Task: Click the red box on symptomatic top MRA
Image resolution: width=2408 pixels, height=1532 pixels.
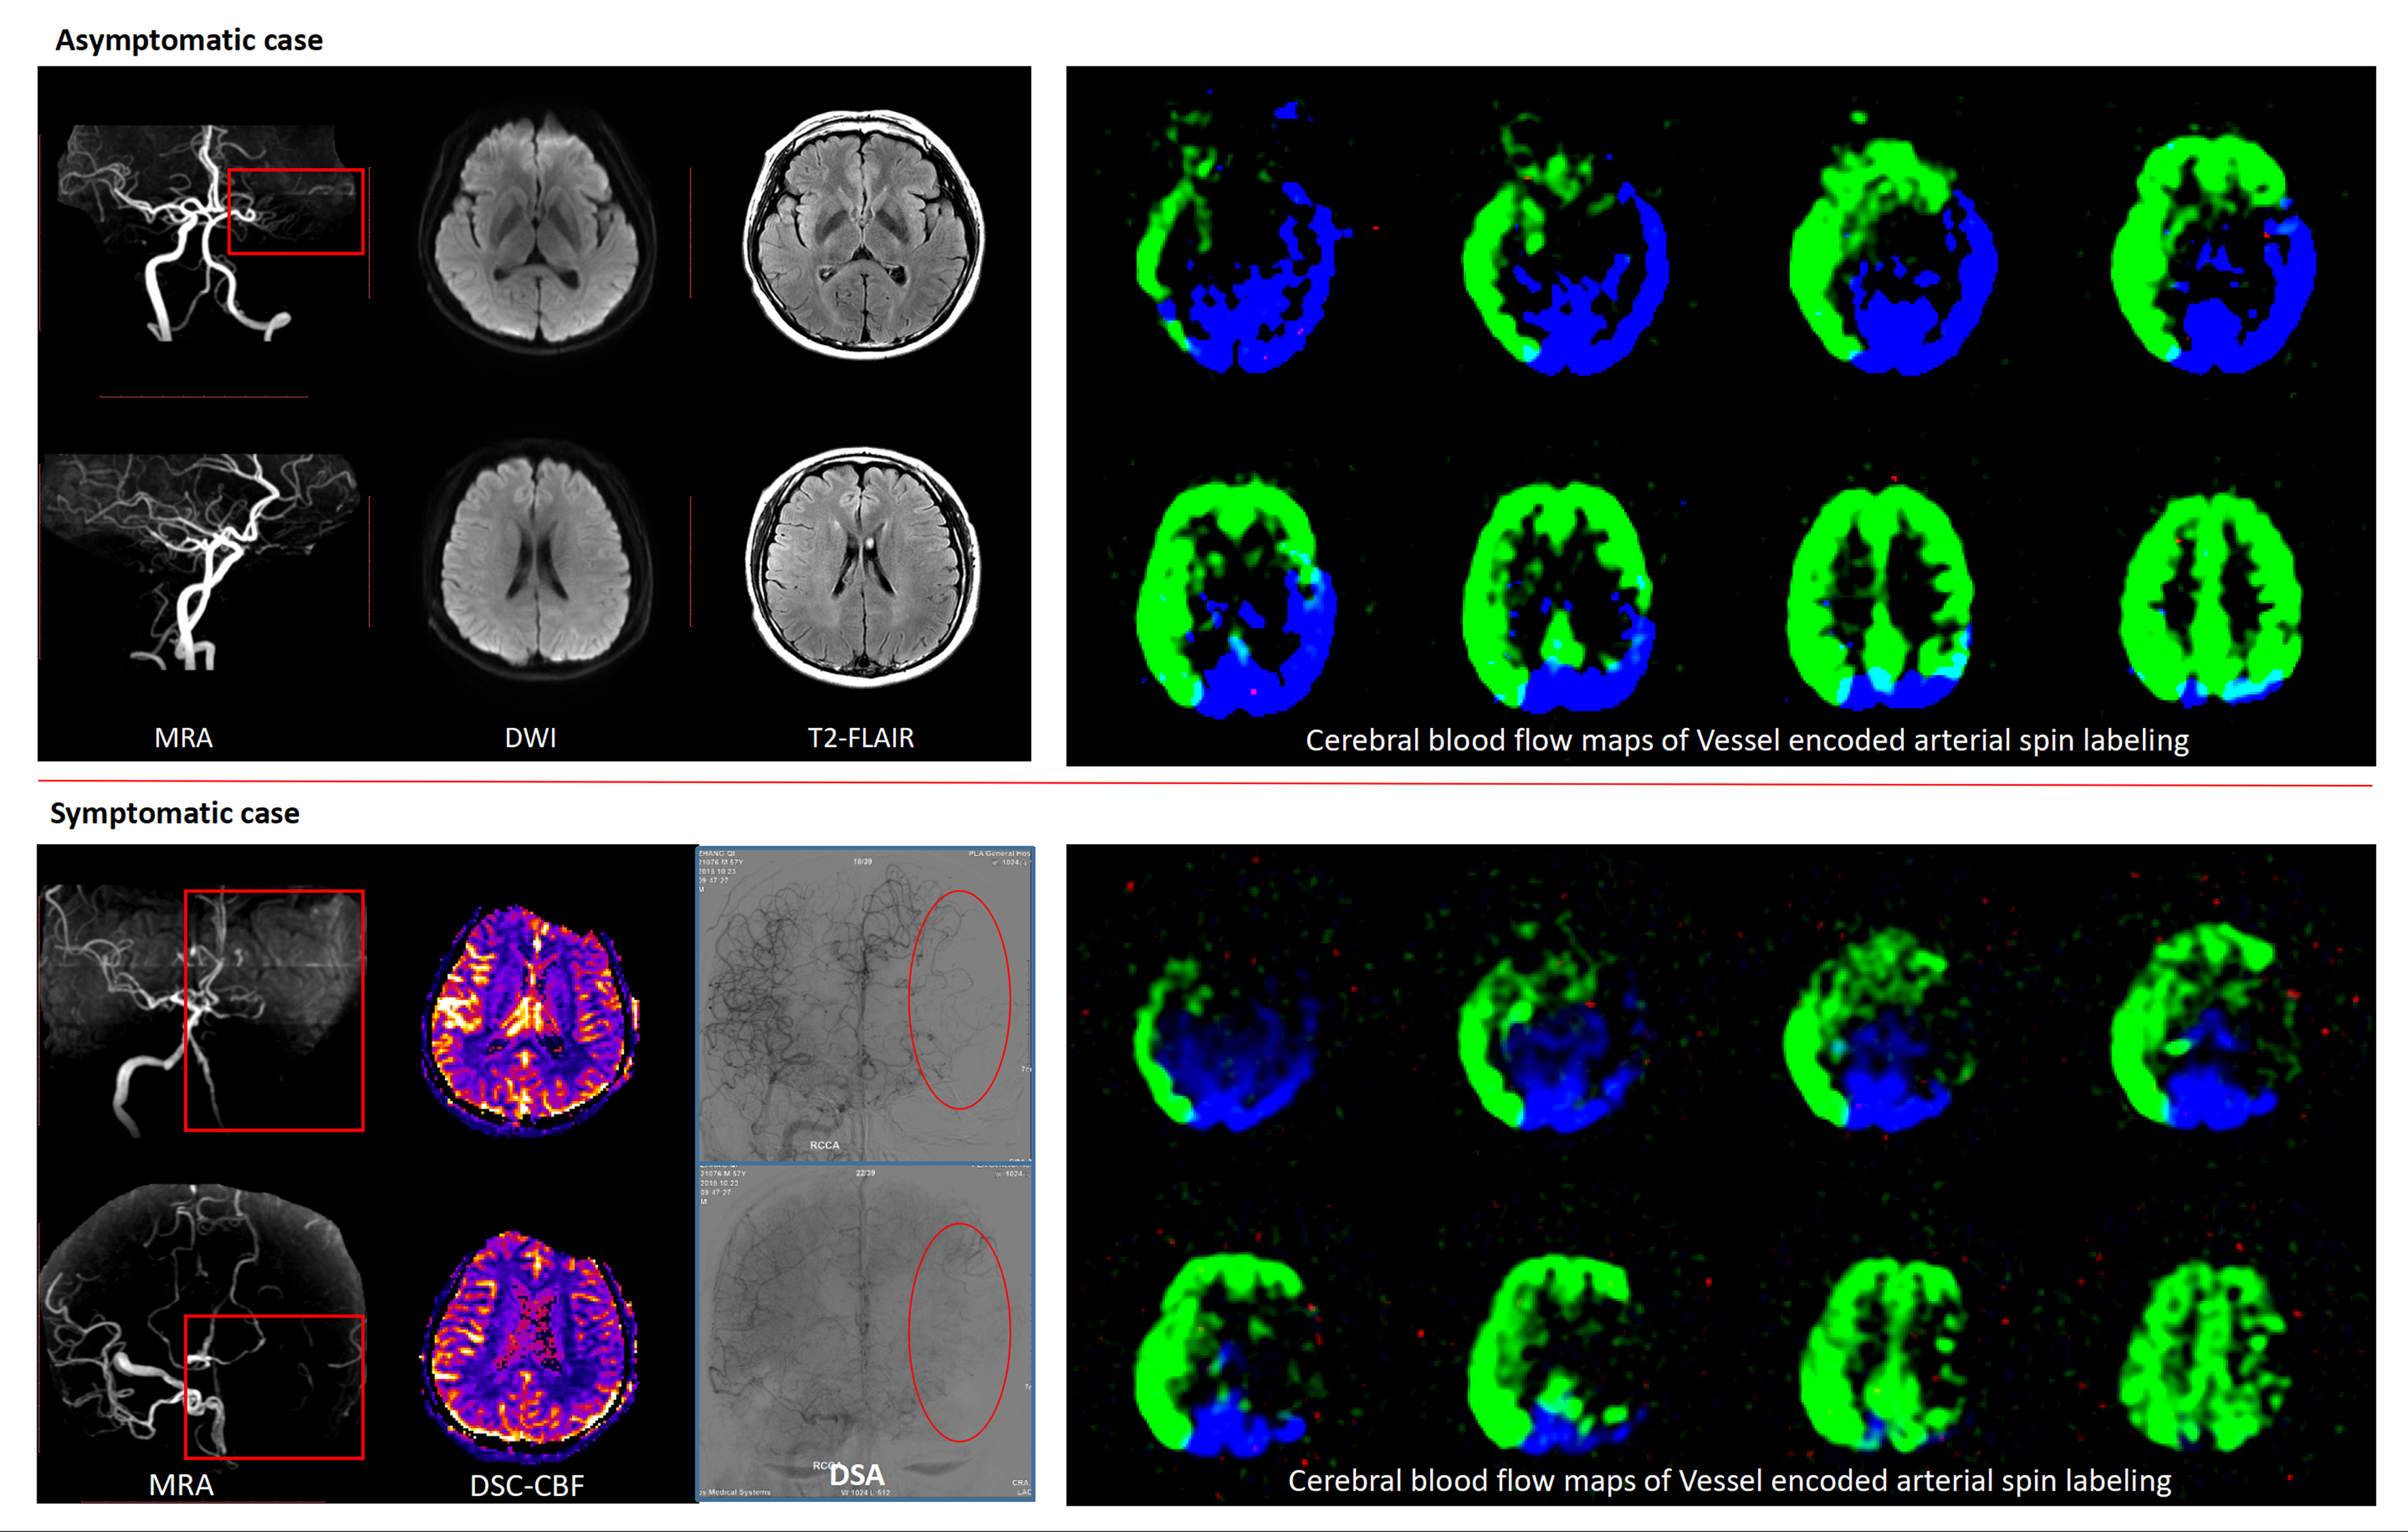Action: pos(274,1010)
